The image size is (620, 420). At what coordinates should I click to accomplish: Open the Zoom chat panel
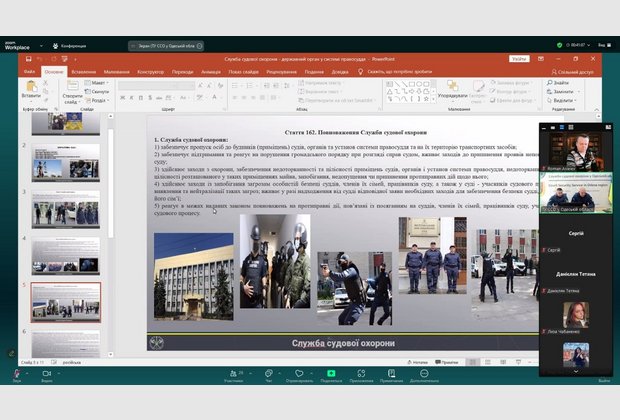click(268, 373)
